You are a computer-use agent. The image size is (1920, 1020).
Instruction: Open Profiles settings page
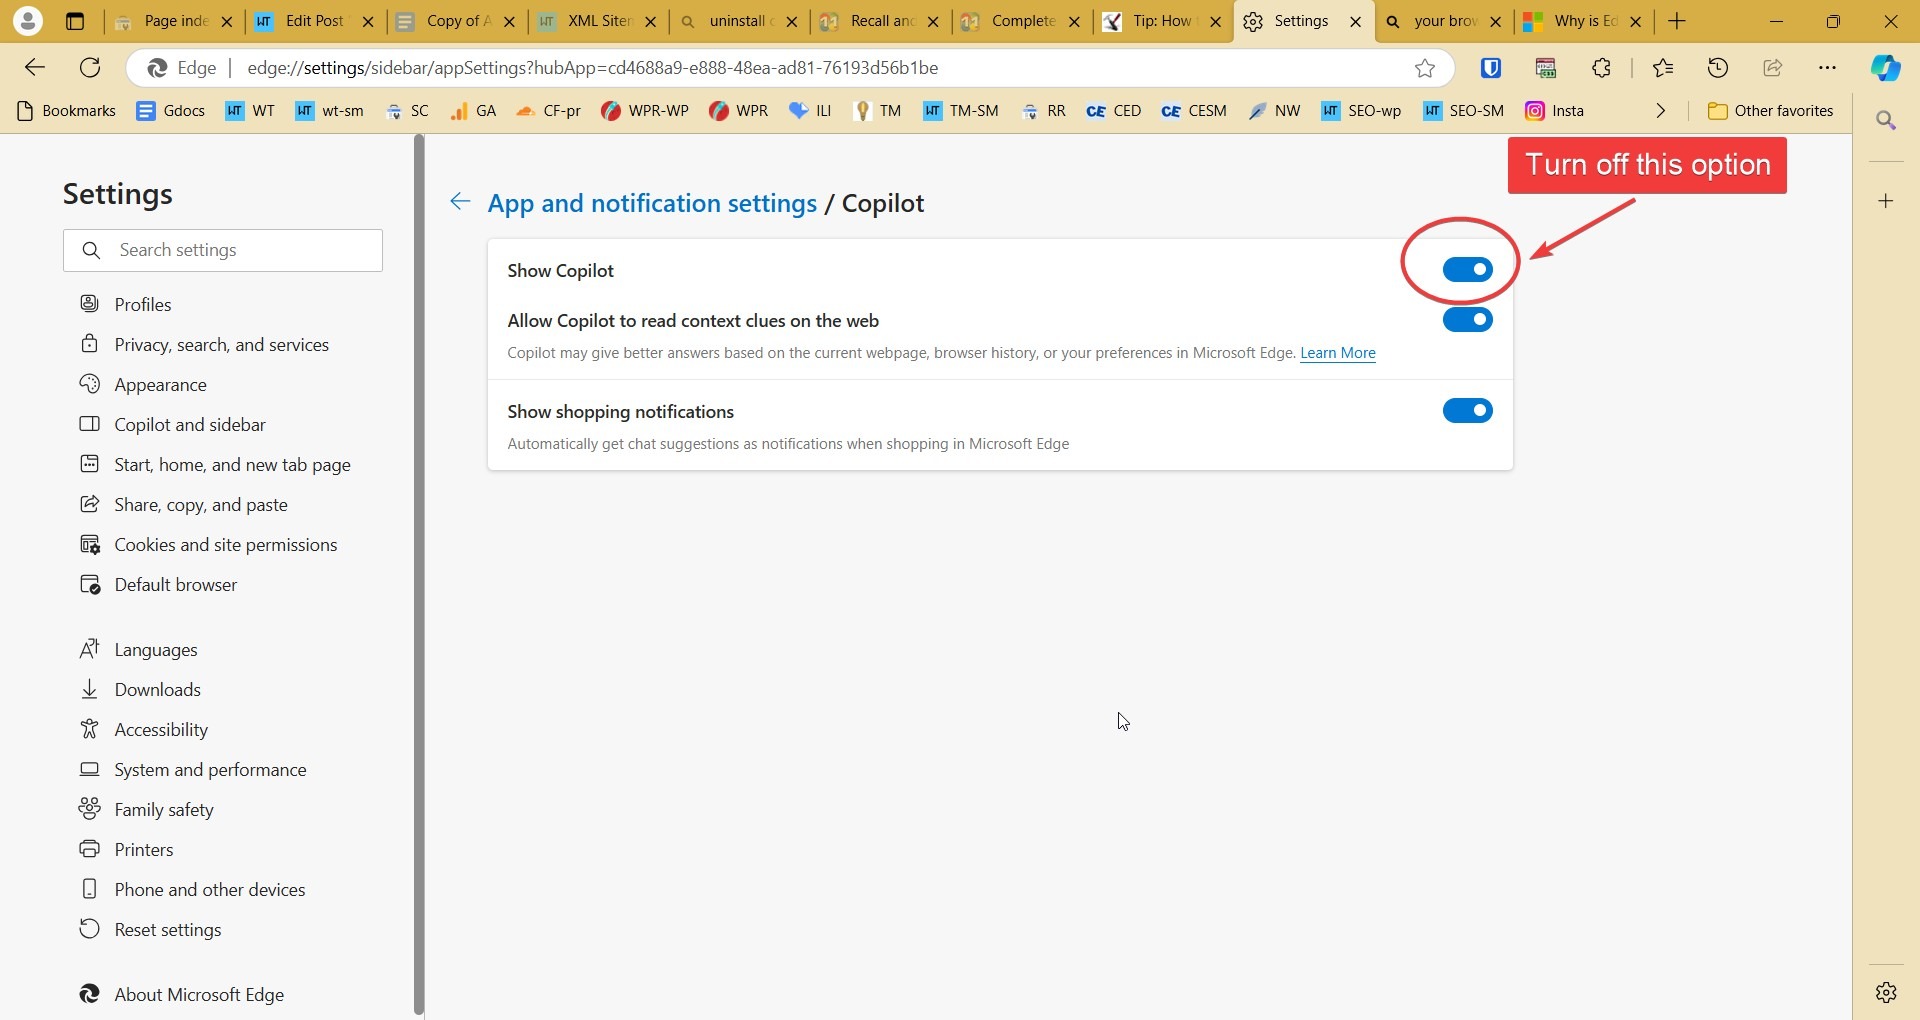point(143,304)
